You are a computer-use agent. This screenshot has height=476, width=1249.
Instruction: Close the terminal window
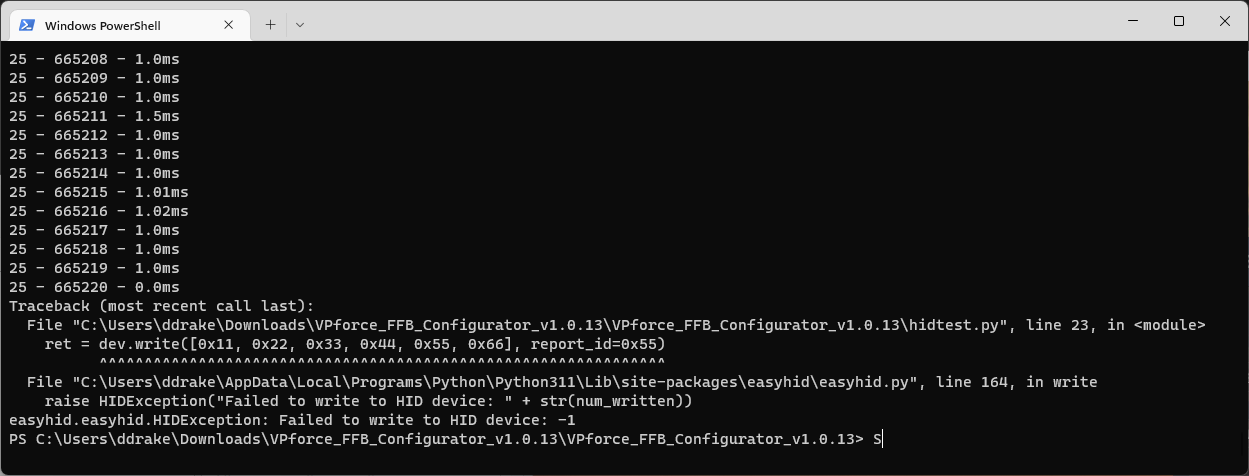tap(1225, 21)
